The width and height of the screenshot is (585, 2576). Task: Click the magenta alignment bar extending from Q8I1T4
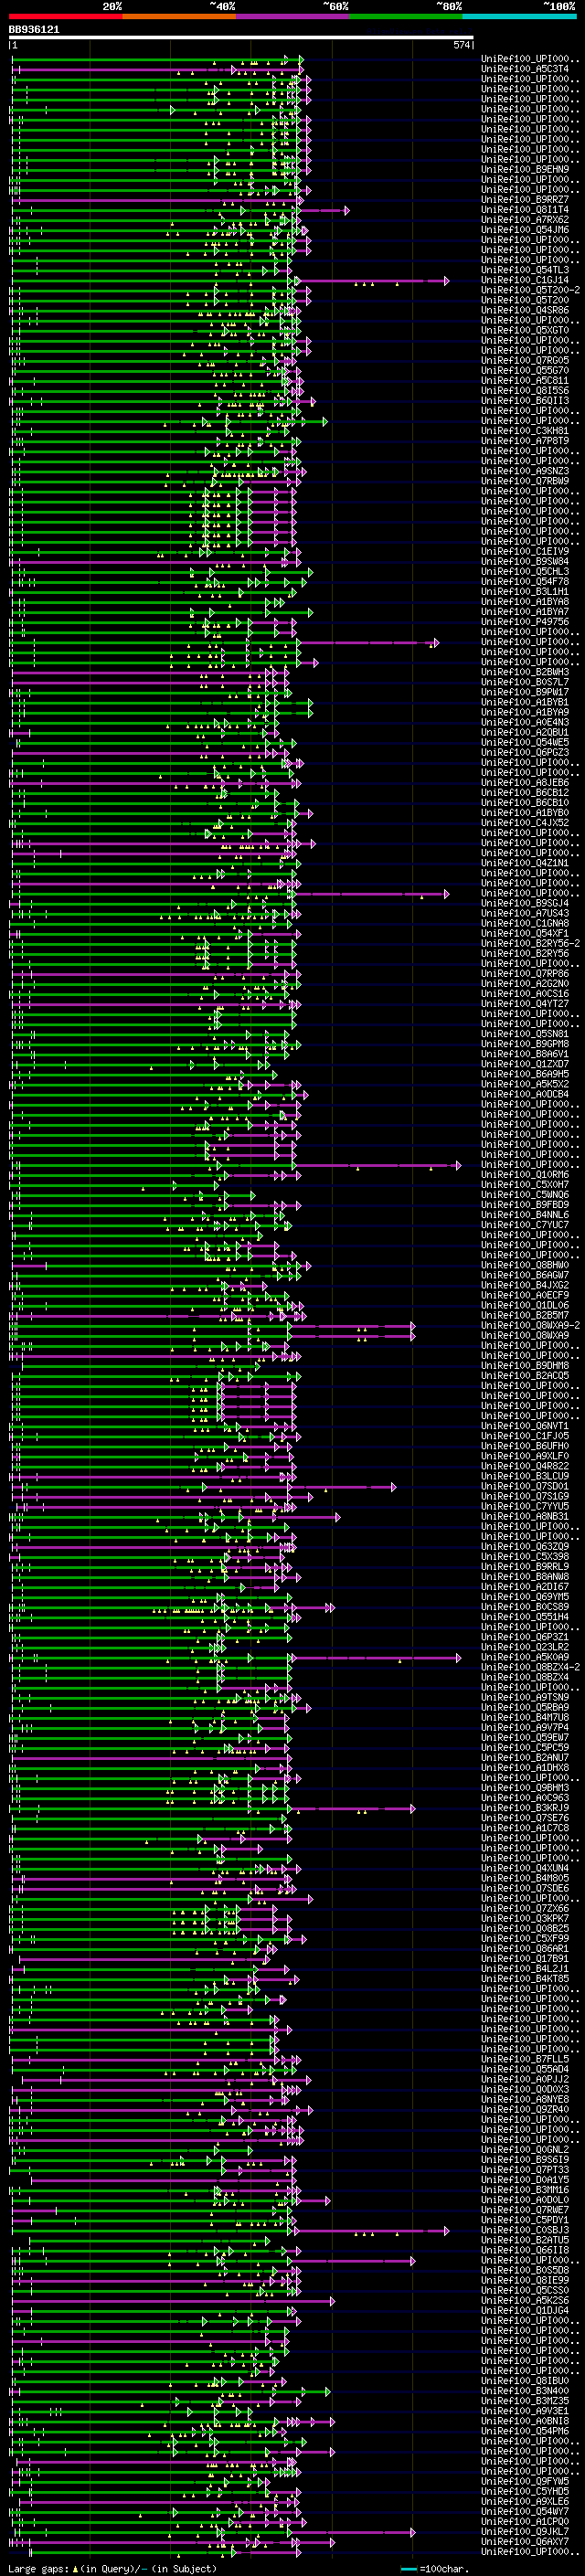coord(322,210)
